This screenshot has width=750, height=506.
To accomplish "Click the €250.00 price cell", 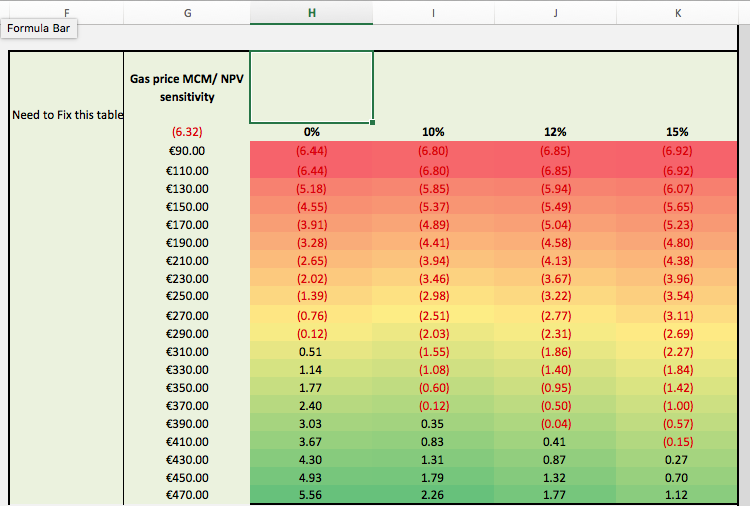I will coord(187,296).
